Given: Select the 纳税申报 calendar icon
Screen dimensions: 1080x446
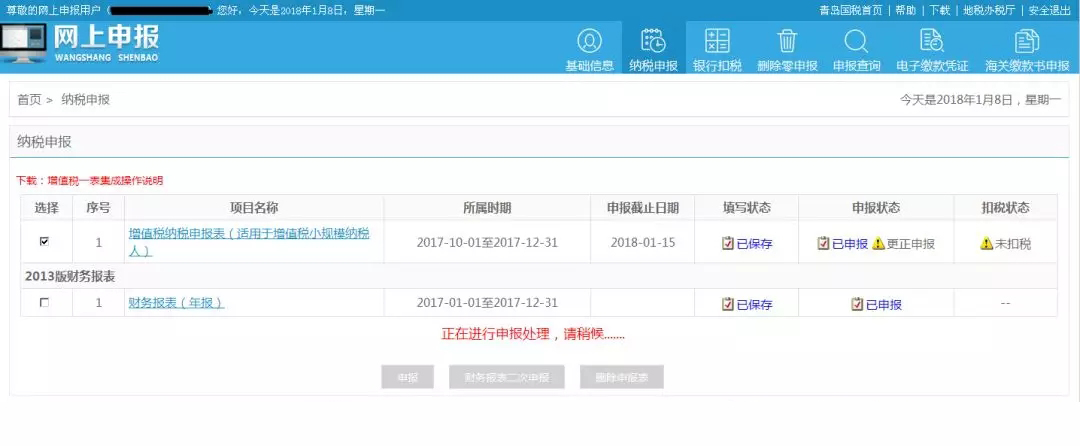Looking at the screenshot, I should (x=653, y=41).
